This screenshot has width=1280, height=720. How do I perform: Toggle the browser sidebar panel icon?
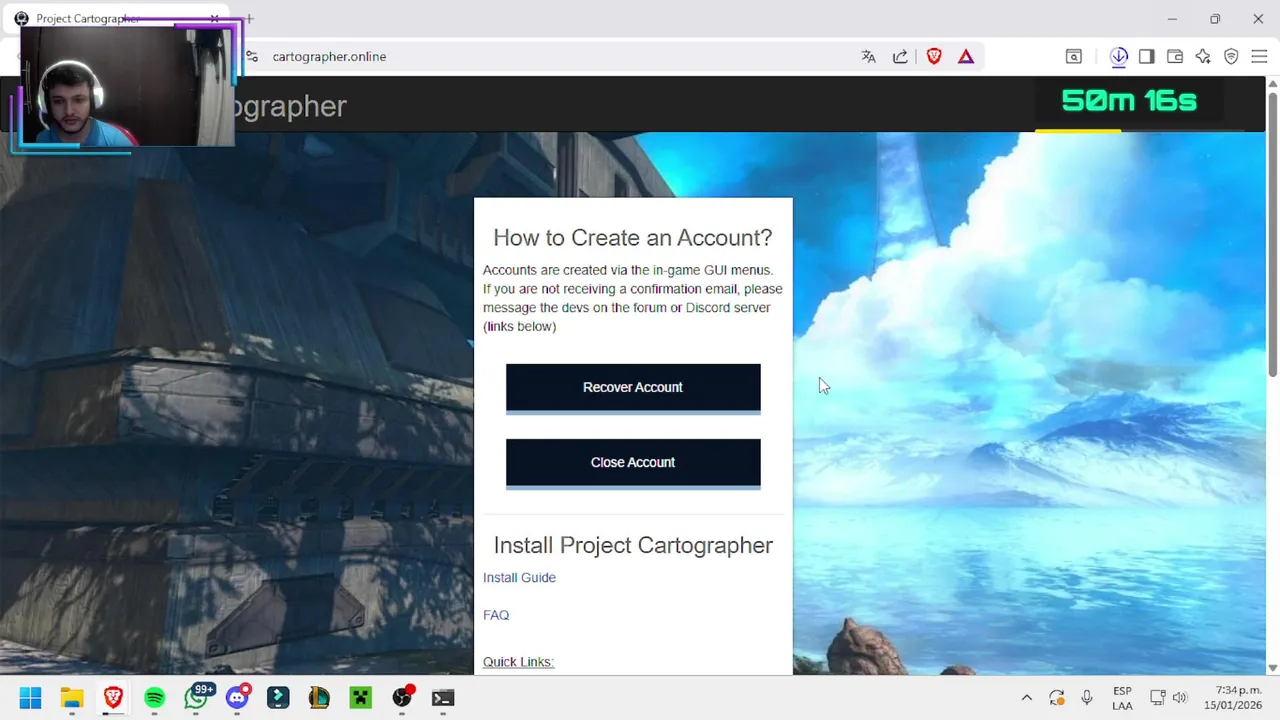click(x=1147, y=57)
